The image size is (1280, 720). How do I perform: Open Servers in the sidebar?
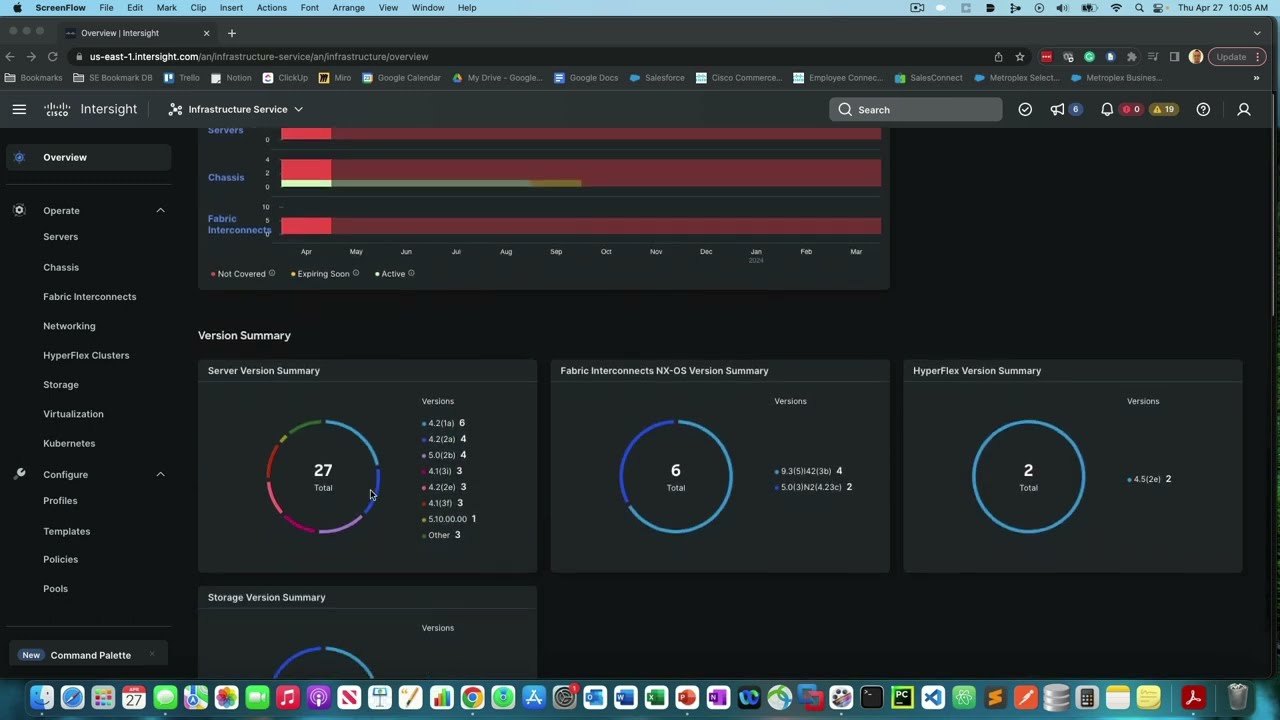tap(60, 237)
